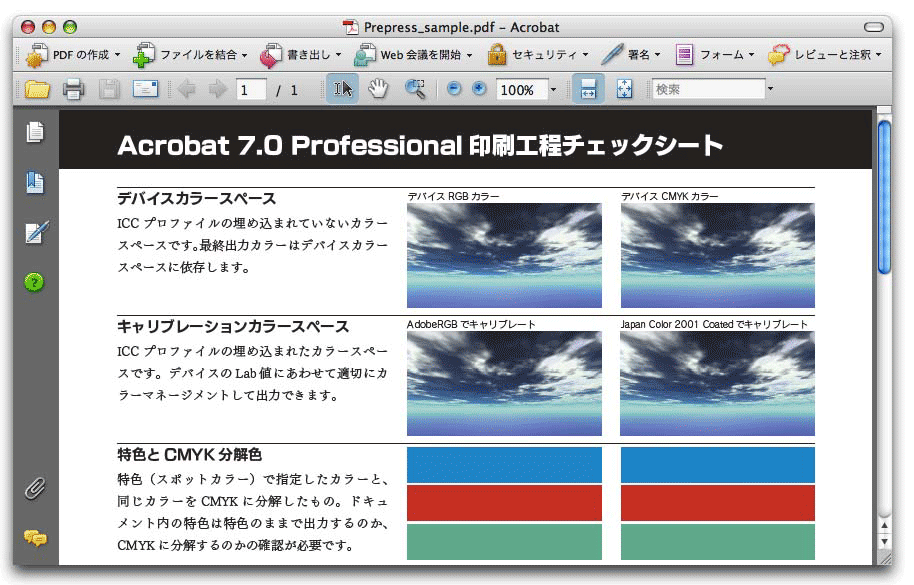This screenshot has height=585, width=914.
Task: Expand the レビューと注釈 dropdown menu
Action: 878,55
